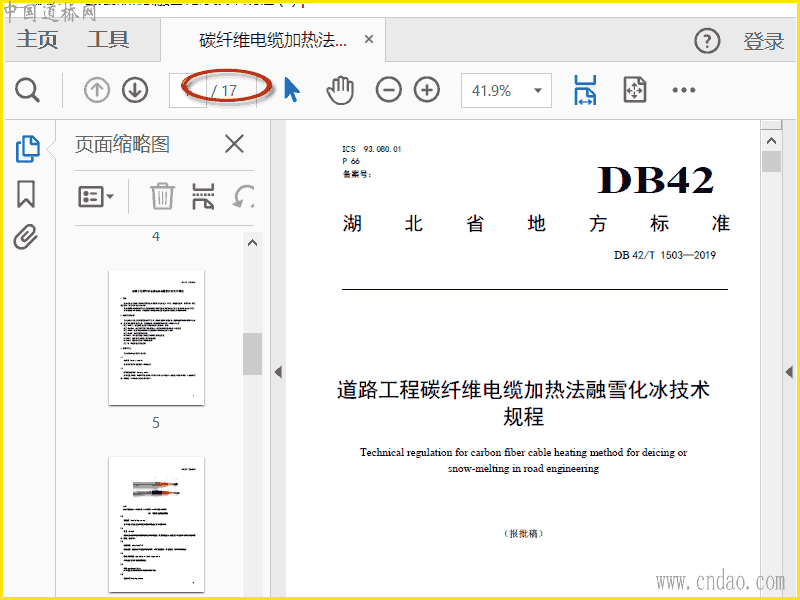Click the thumbnail panel scrollbar handle
The height and width of the screenshot is (600, 800).
point(252,354)
